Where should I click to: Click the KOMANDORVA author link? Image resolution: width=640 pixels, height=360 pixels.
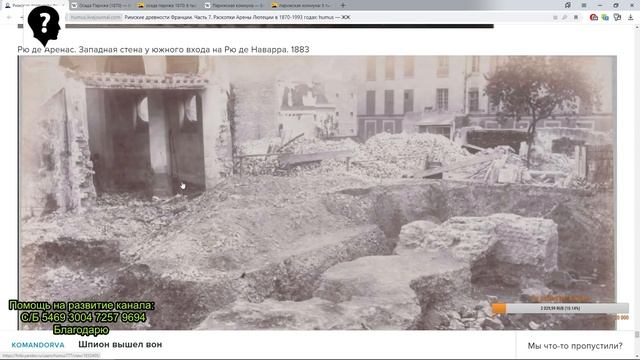38,345
